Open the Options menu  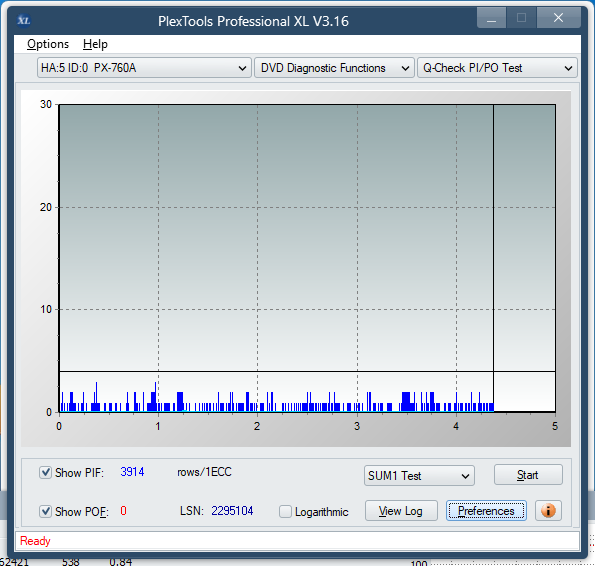point(48,44)
